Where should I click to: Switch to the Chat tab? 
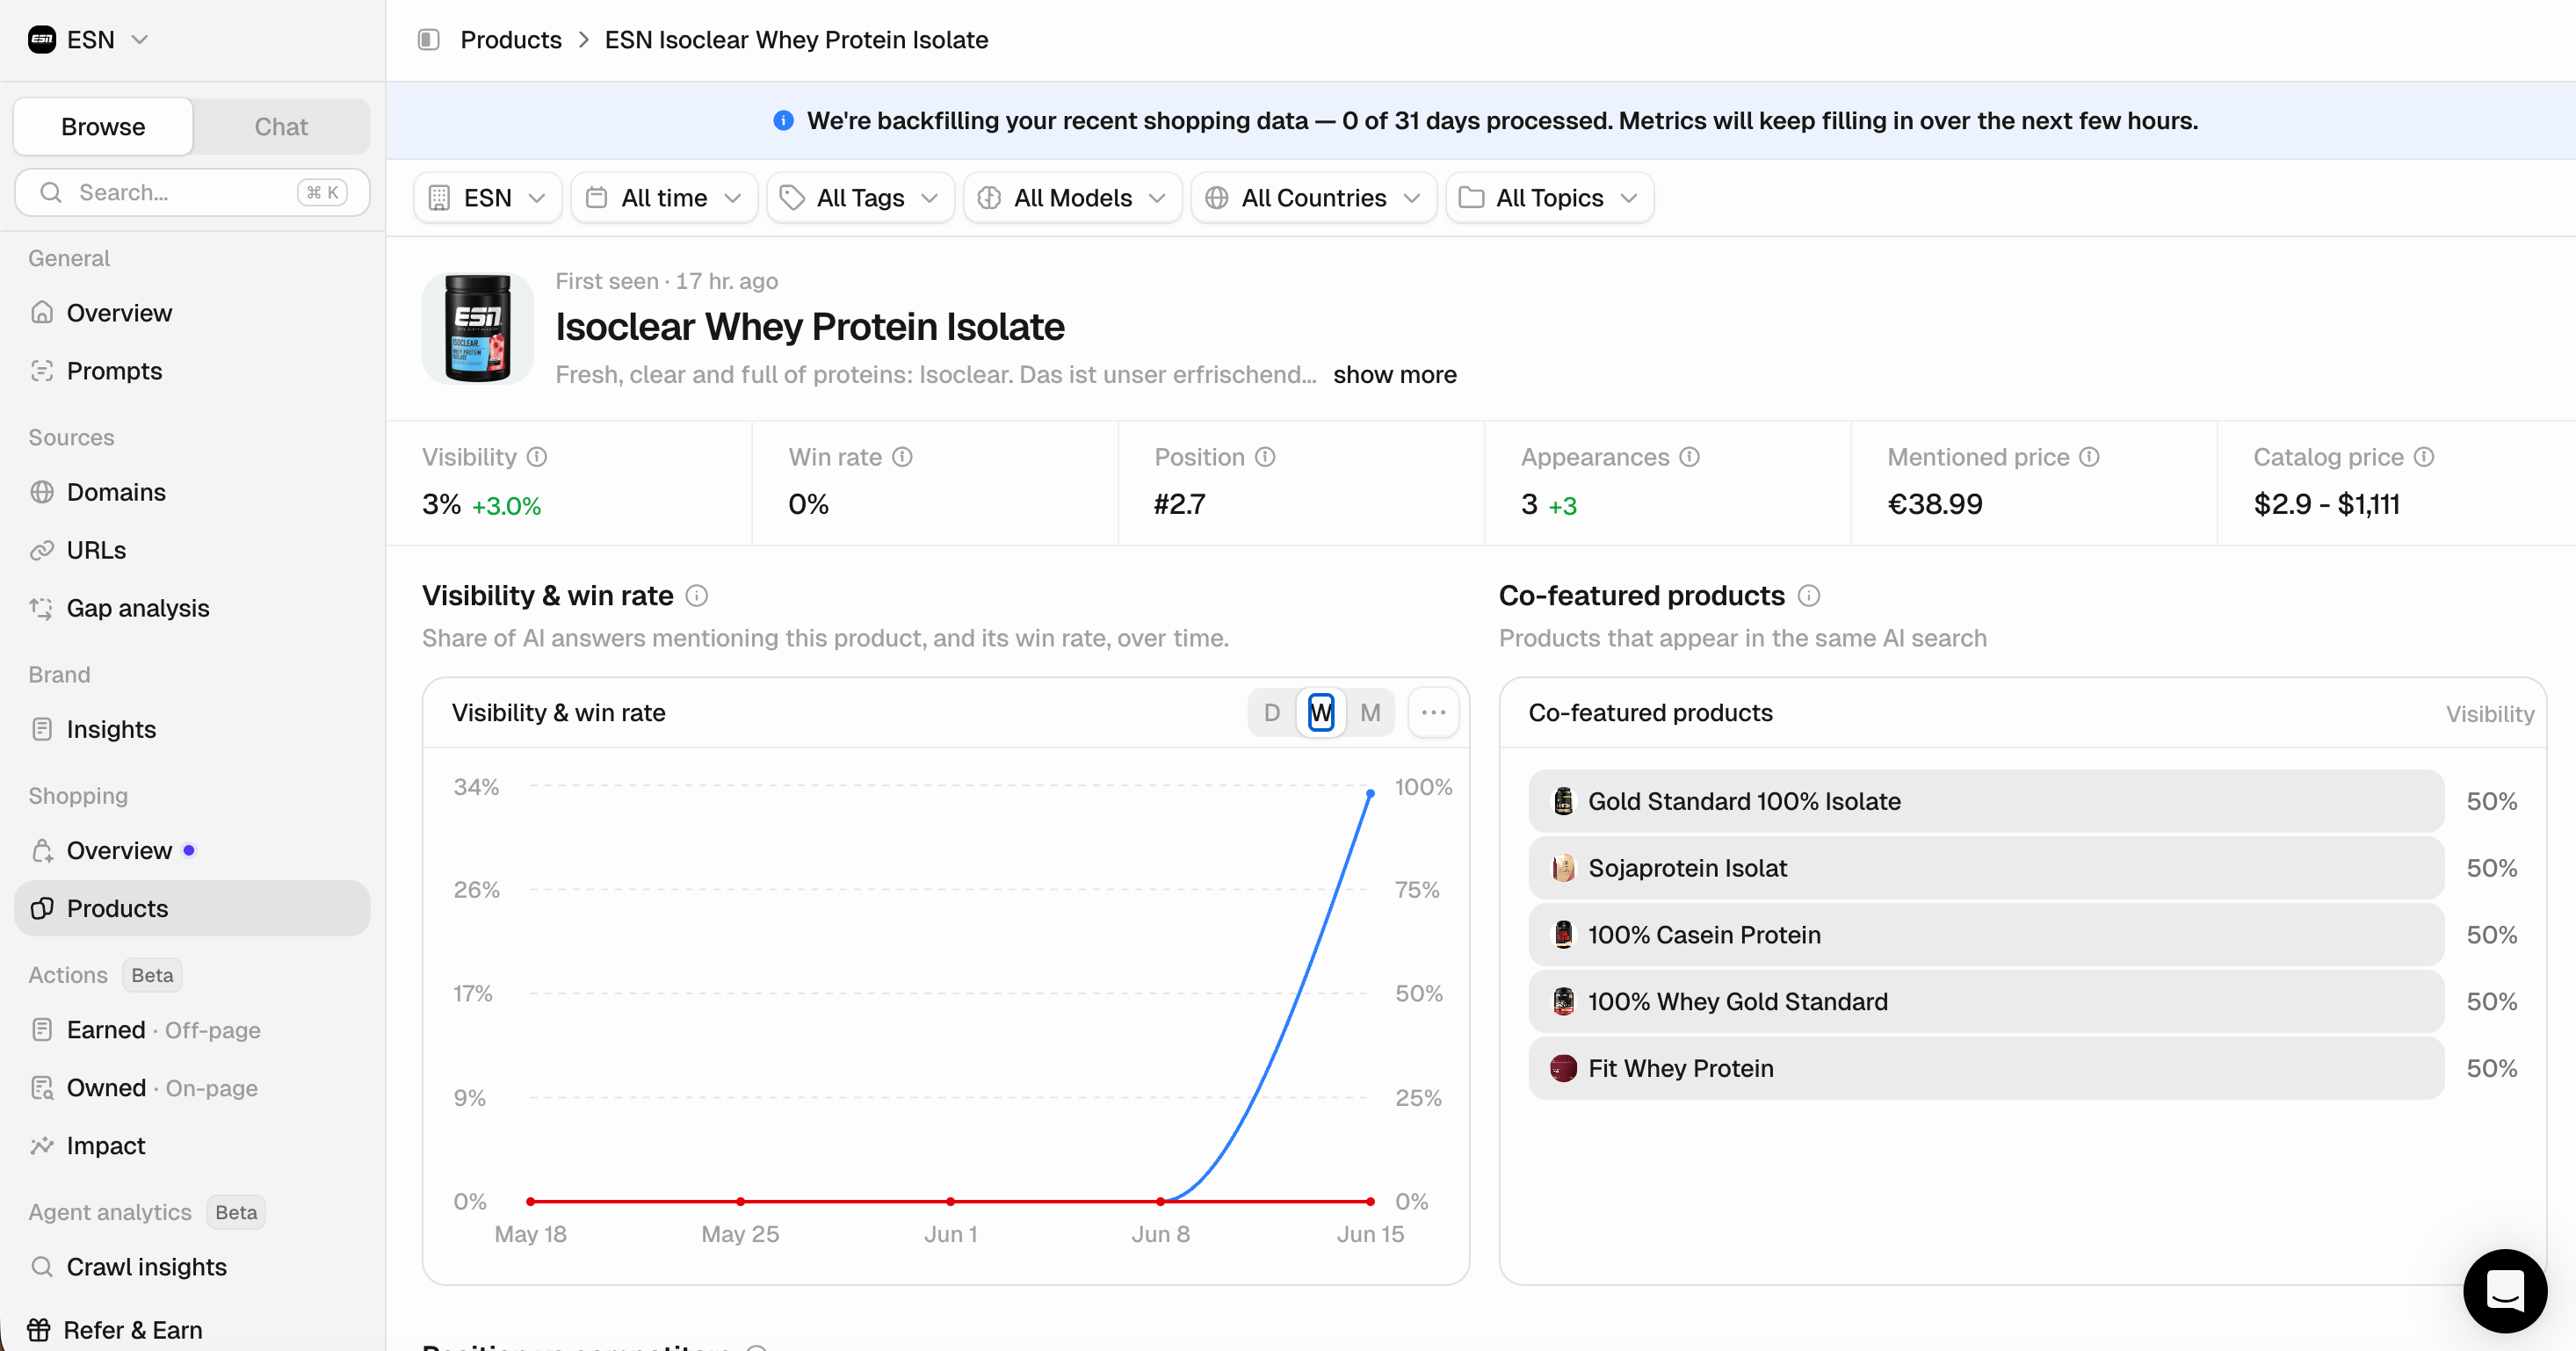tap(281, 127)
